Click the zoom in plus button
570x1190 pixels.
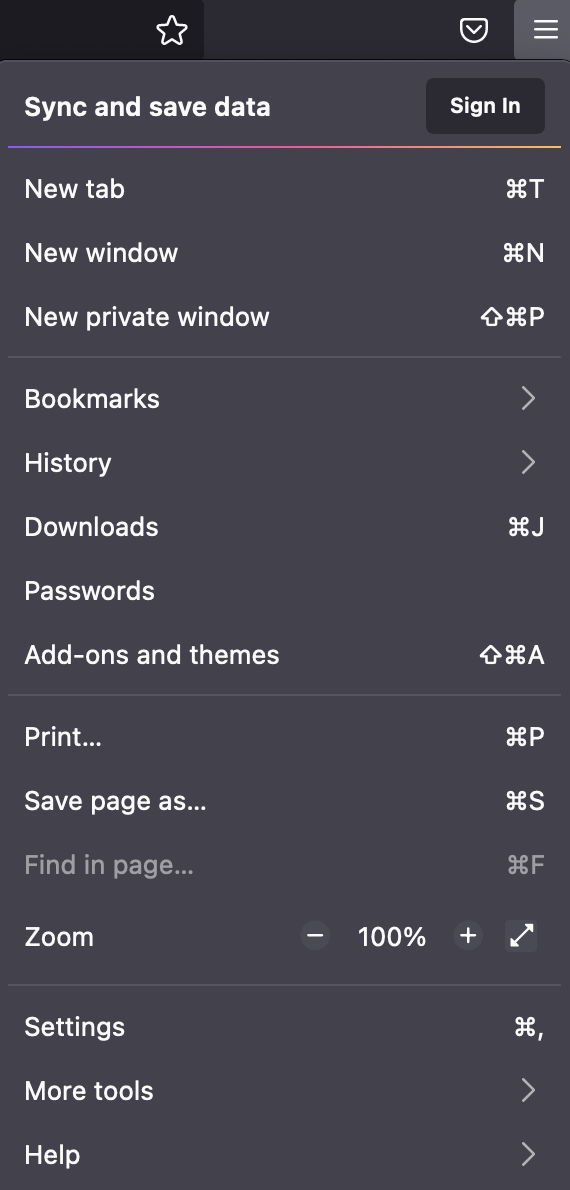point(468,936)
